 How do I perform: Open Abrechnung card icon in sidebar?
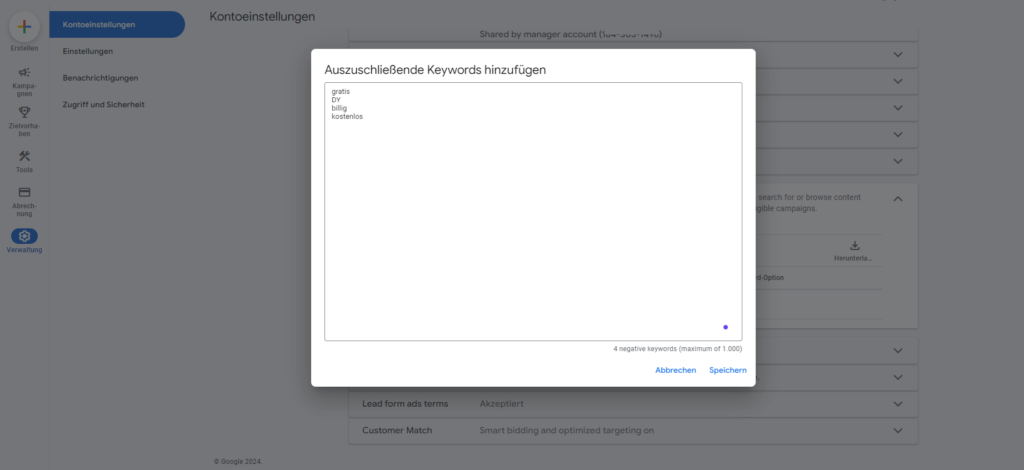(24, 193)
